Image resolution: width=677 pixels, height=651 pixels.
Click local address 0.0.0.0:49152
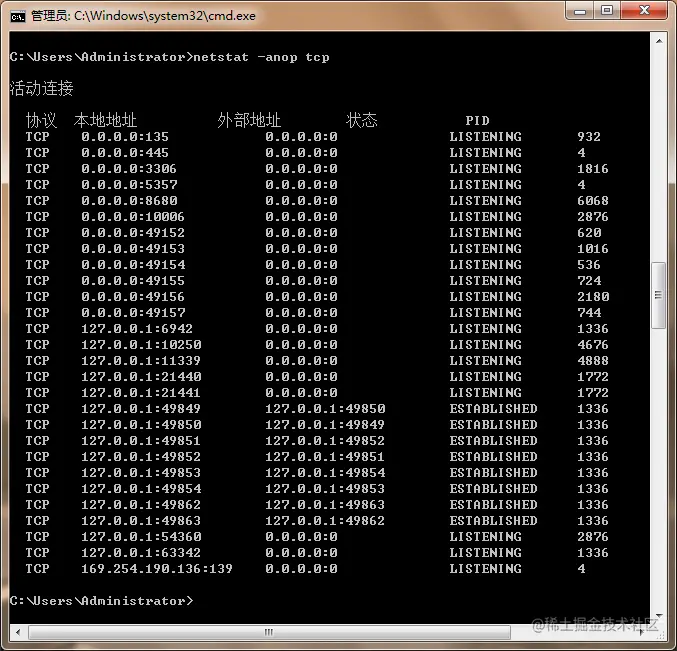133,233
